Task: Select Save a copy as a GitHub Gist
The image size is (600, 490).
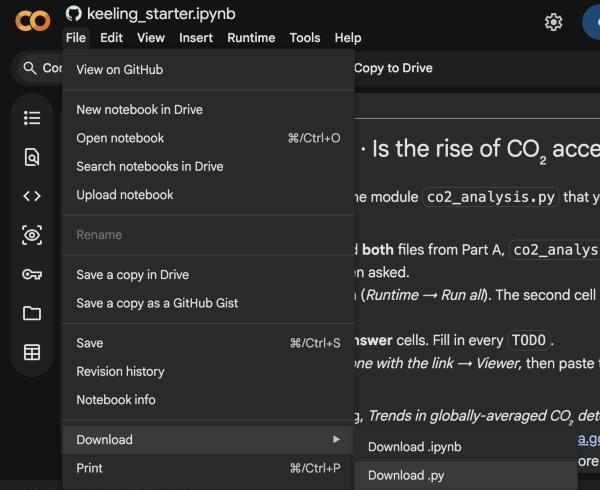Action: coord(209,303)
